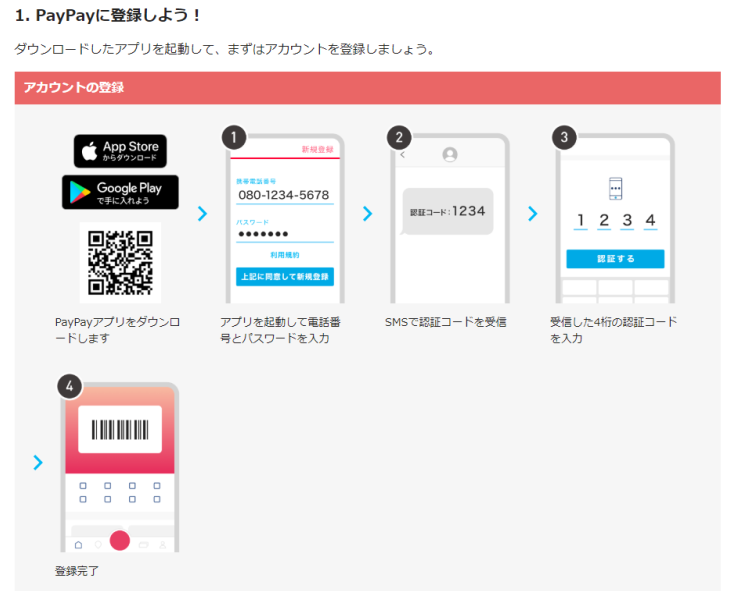Click the アカウントの登録 section header
Viewport: 732px width, 591px height.
point(367,88)
